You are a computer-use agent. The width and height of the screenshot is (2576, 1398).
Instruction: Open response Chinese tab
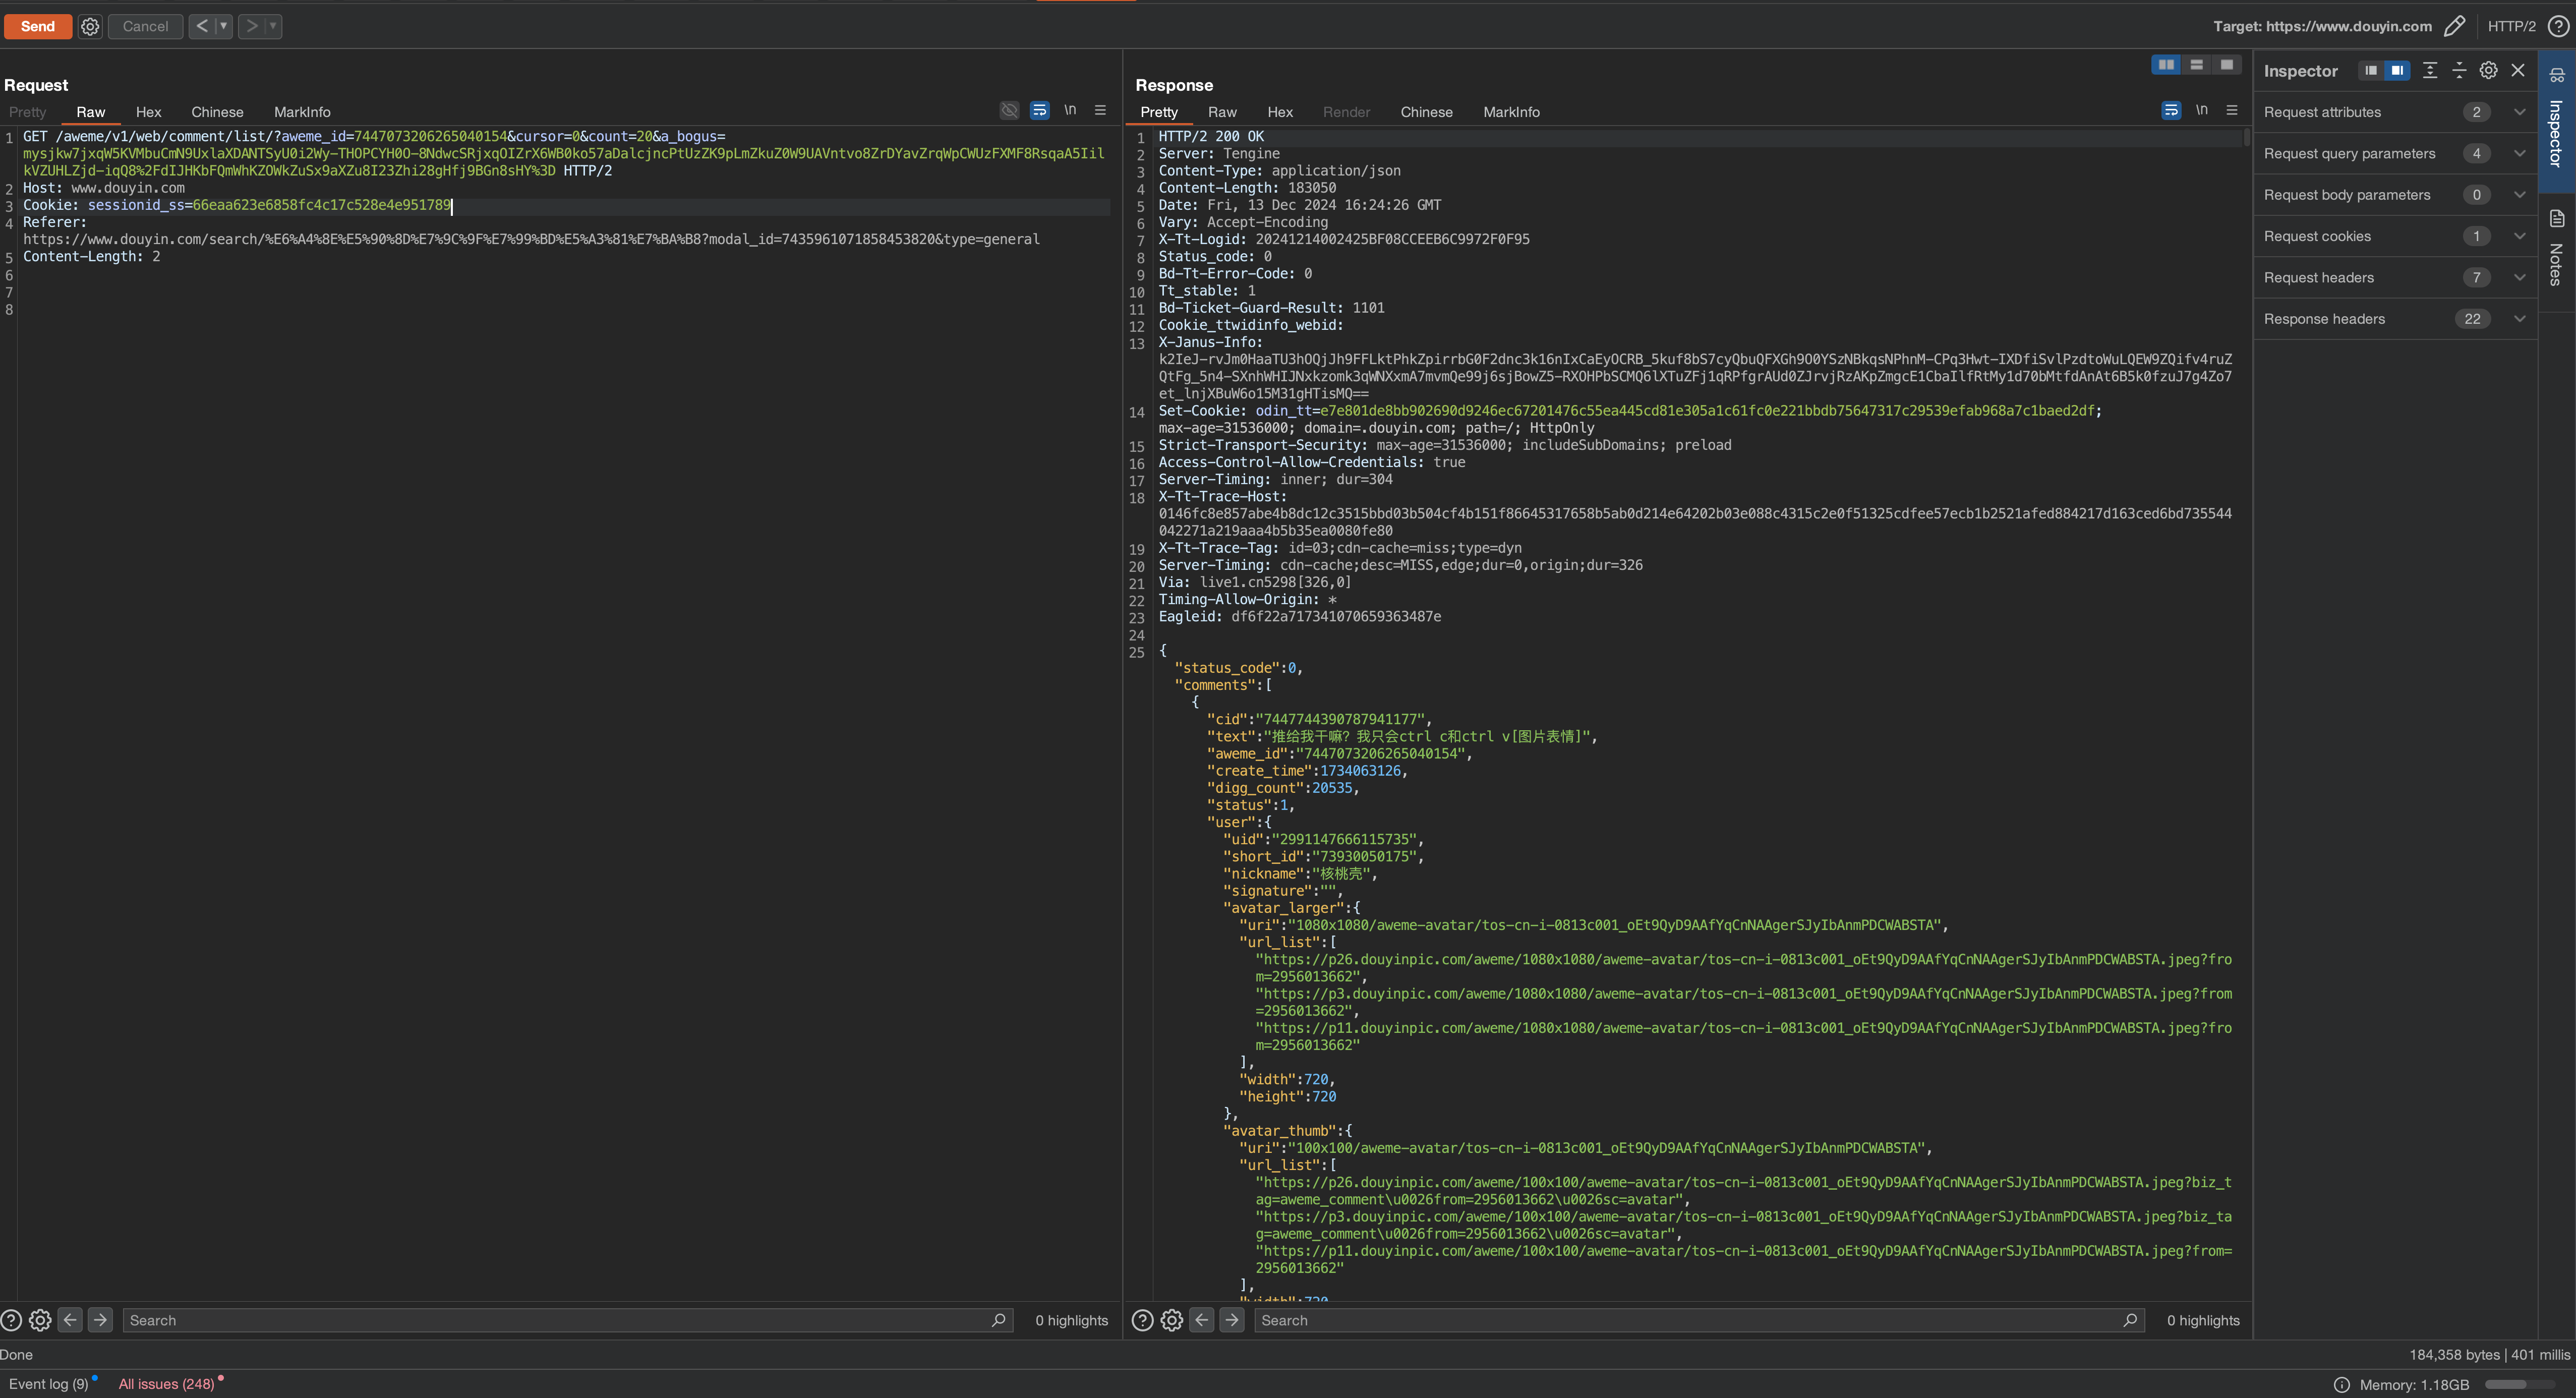(1426, 112)
